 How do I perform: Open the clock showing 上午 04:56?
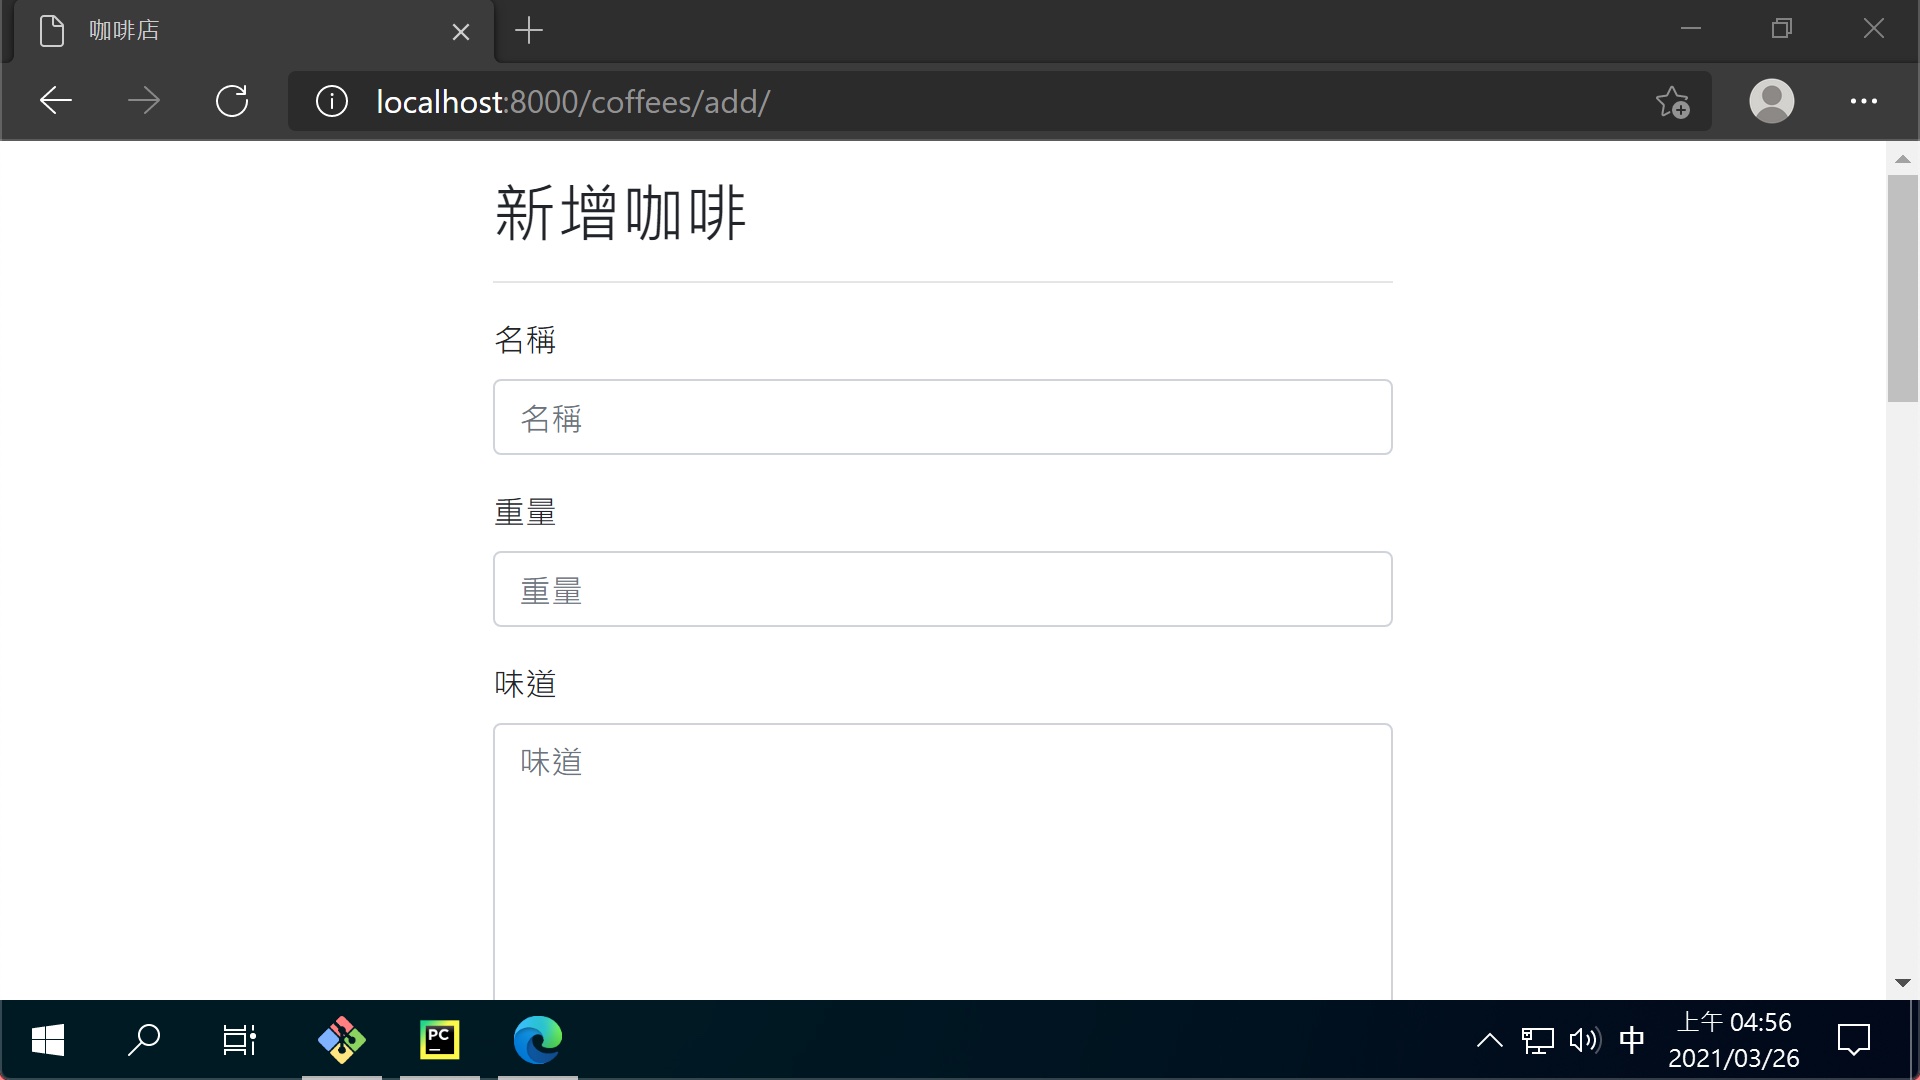coord(1733,1040)
